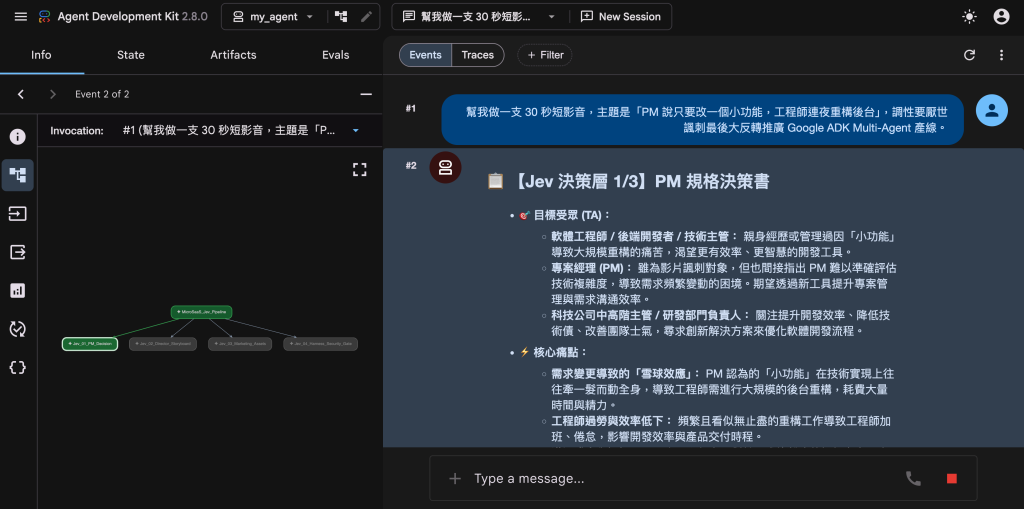Go to next event arrow
Viewport: 1024px width, 509px height.
(53, 94)
